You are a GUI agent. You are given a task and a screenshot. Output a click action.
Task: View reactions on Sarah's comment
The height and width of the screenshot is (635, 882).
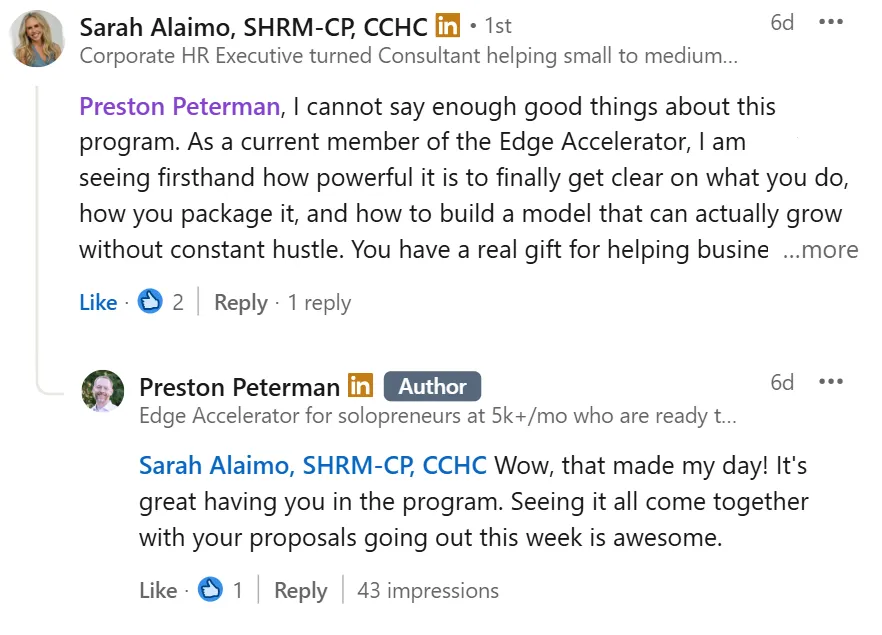tap(161, 302)
